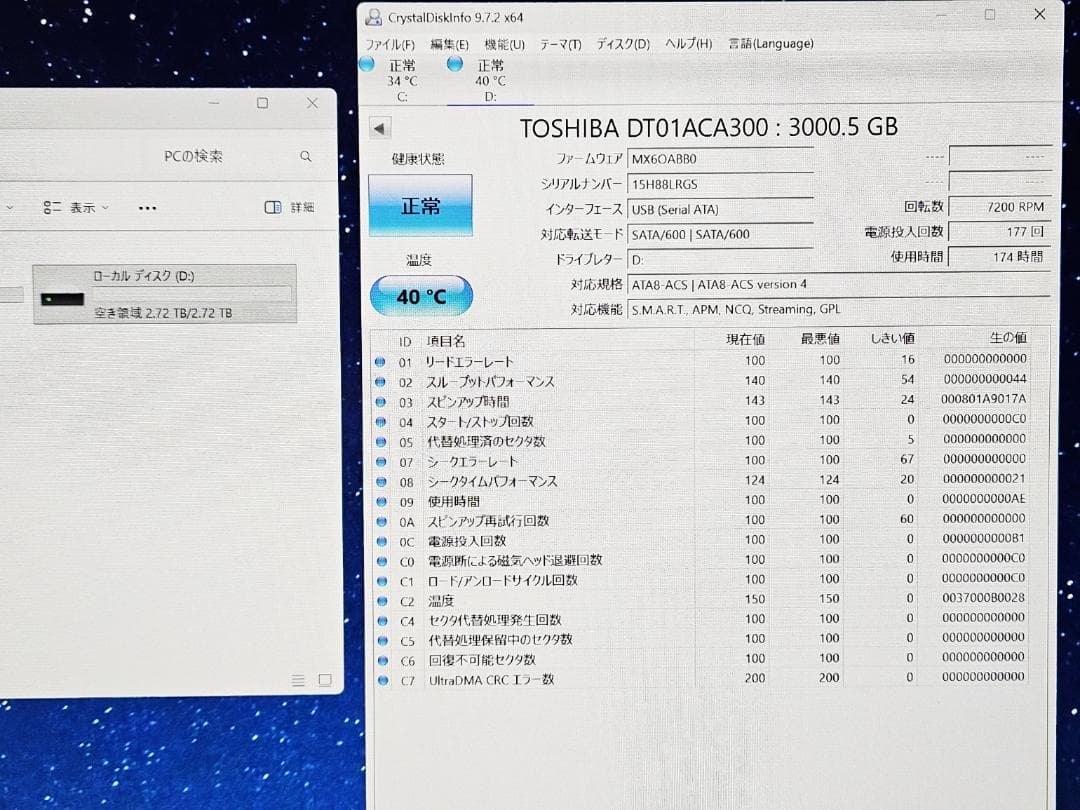Open the 言語(Language) menu
This screenshot has height=810, width=1080.
771,43
